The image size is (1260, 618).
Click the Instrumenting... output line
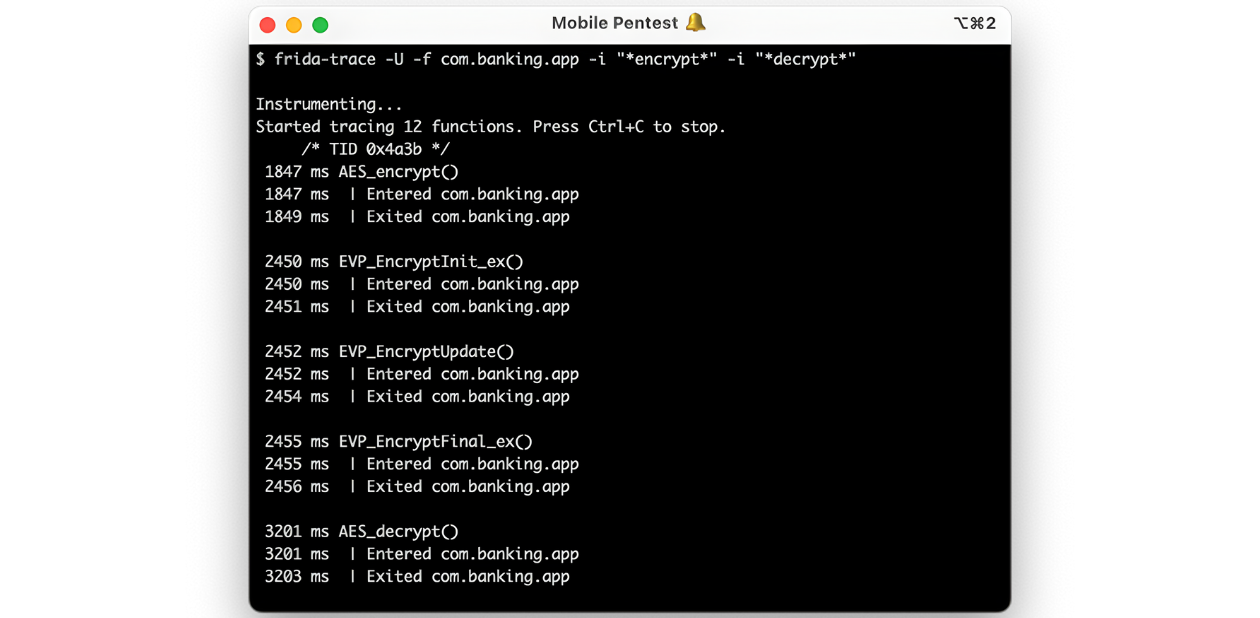pos(329,104)
